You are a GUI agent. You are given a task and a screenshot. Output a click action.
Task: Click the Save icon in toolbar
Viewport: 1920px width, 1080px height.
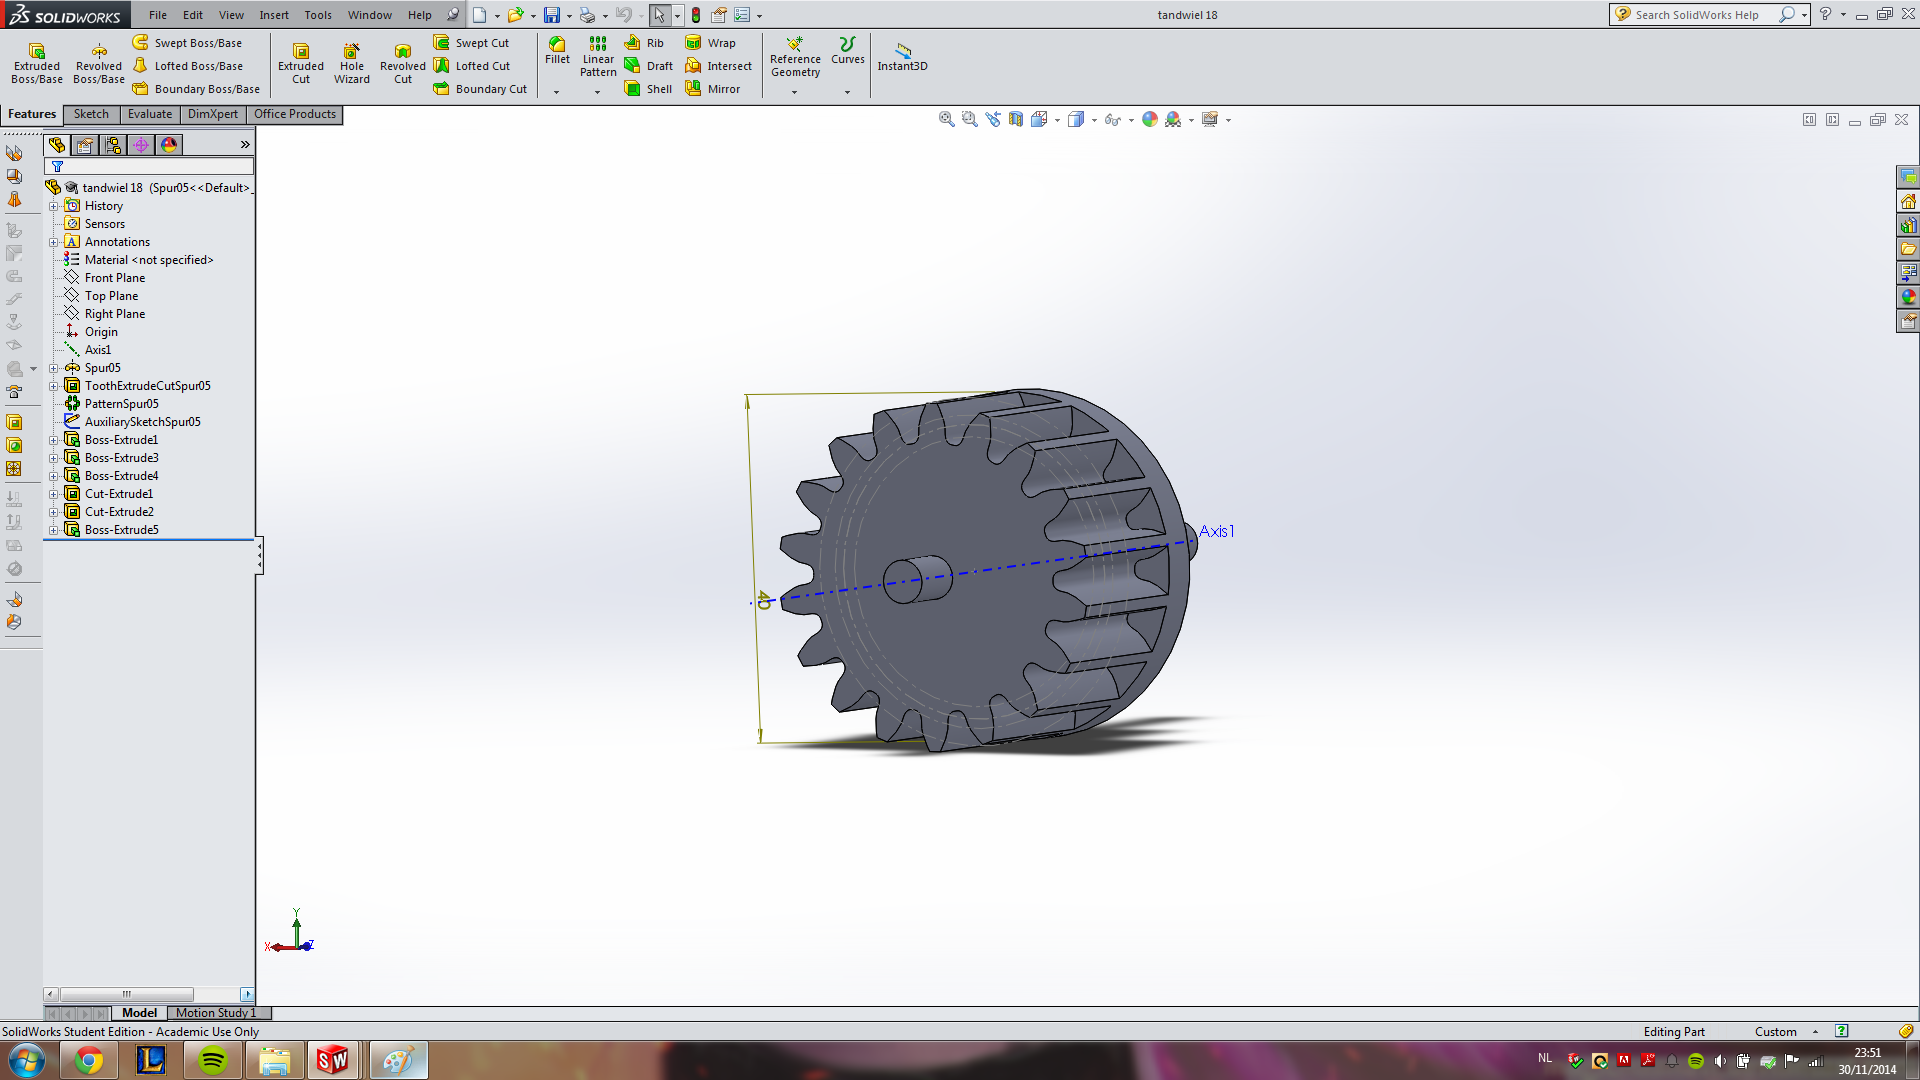point(552,15)
